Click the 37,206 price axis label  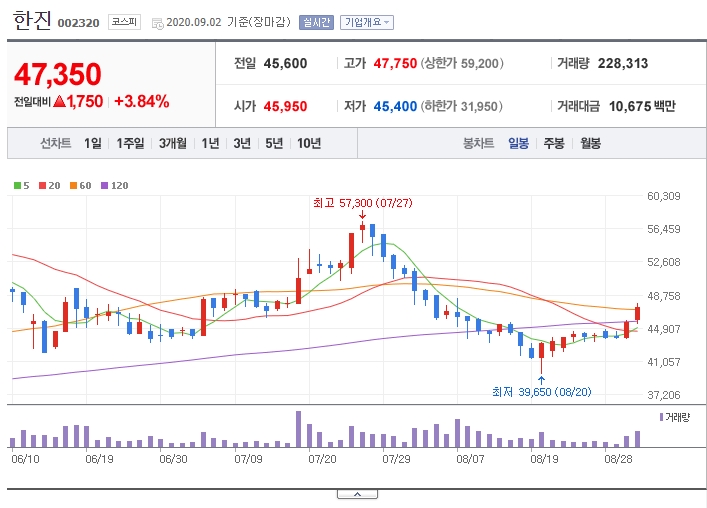click(x=664, y=395)
